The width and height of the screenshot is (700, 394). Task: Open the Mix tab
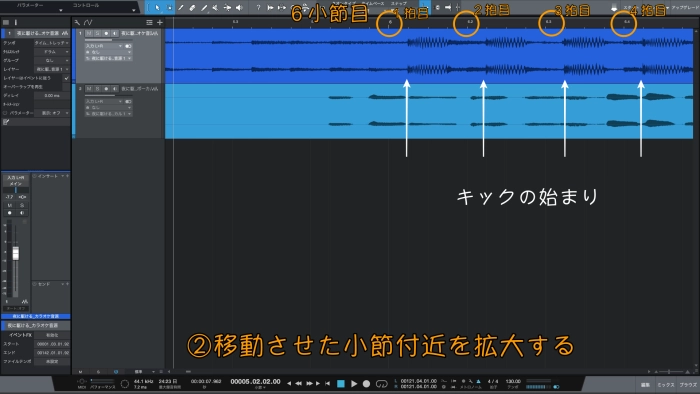[x=665, y=385]
